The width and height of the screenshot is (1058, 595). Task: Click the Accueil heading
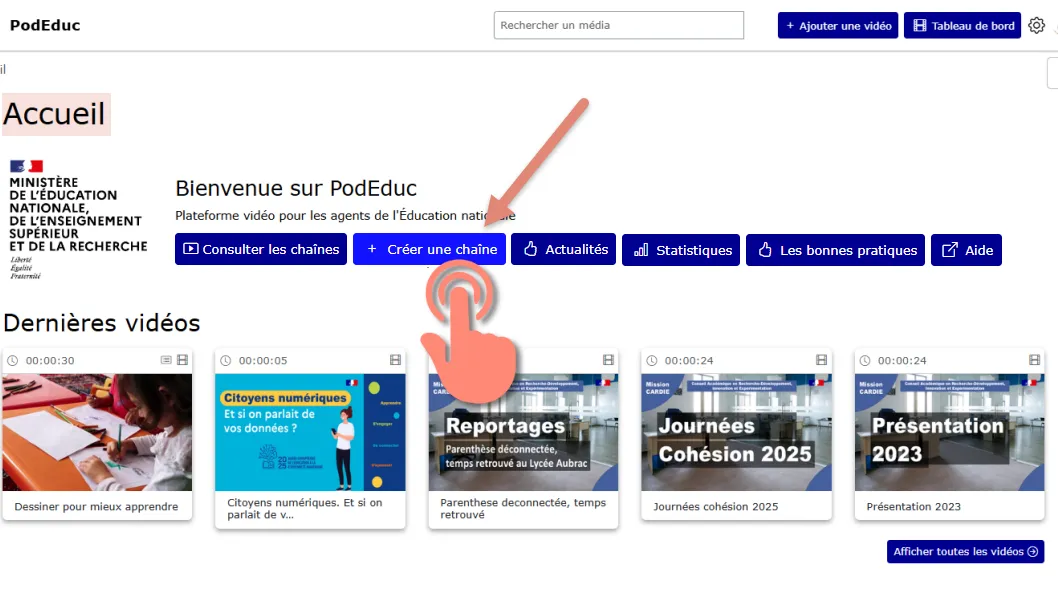click(55, 113)
